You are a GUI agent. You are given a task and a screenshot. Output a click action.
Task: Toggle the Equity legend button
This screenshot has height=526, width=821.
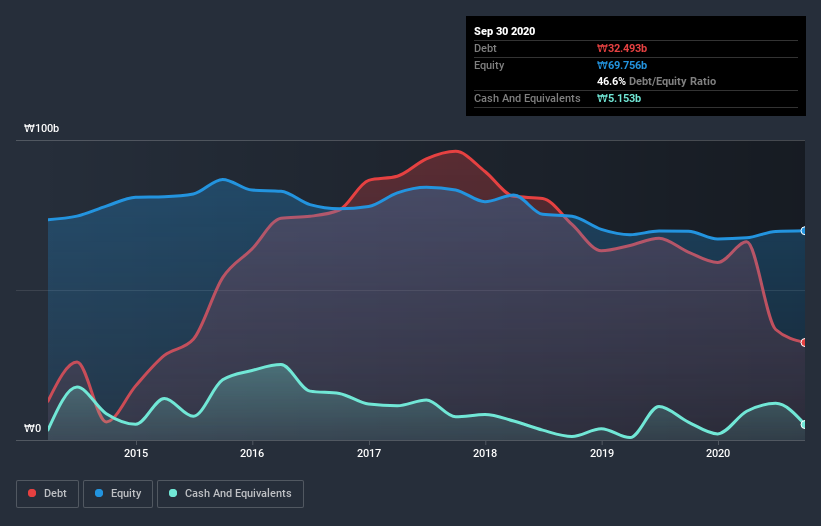pos(118,494)
